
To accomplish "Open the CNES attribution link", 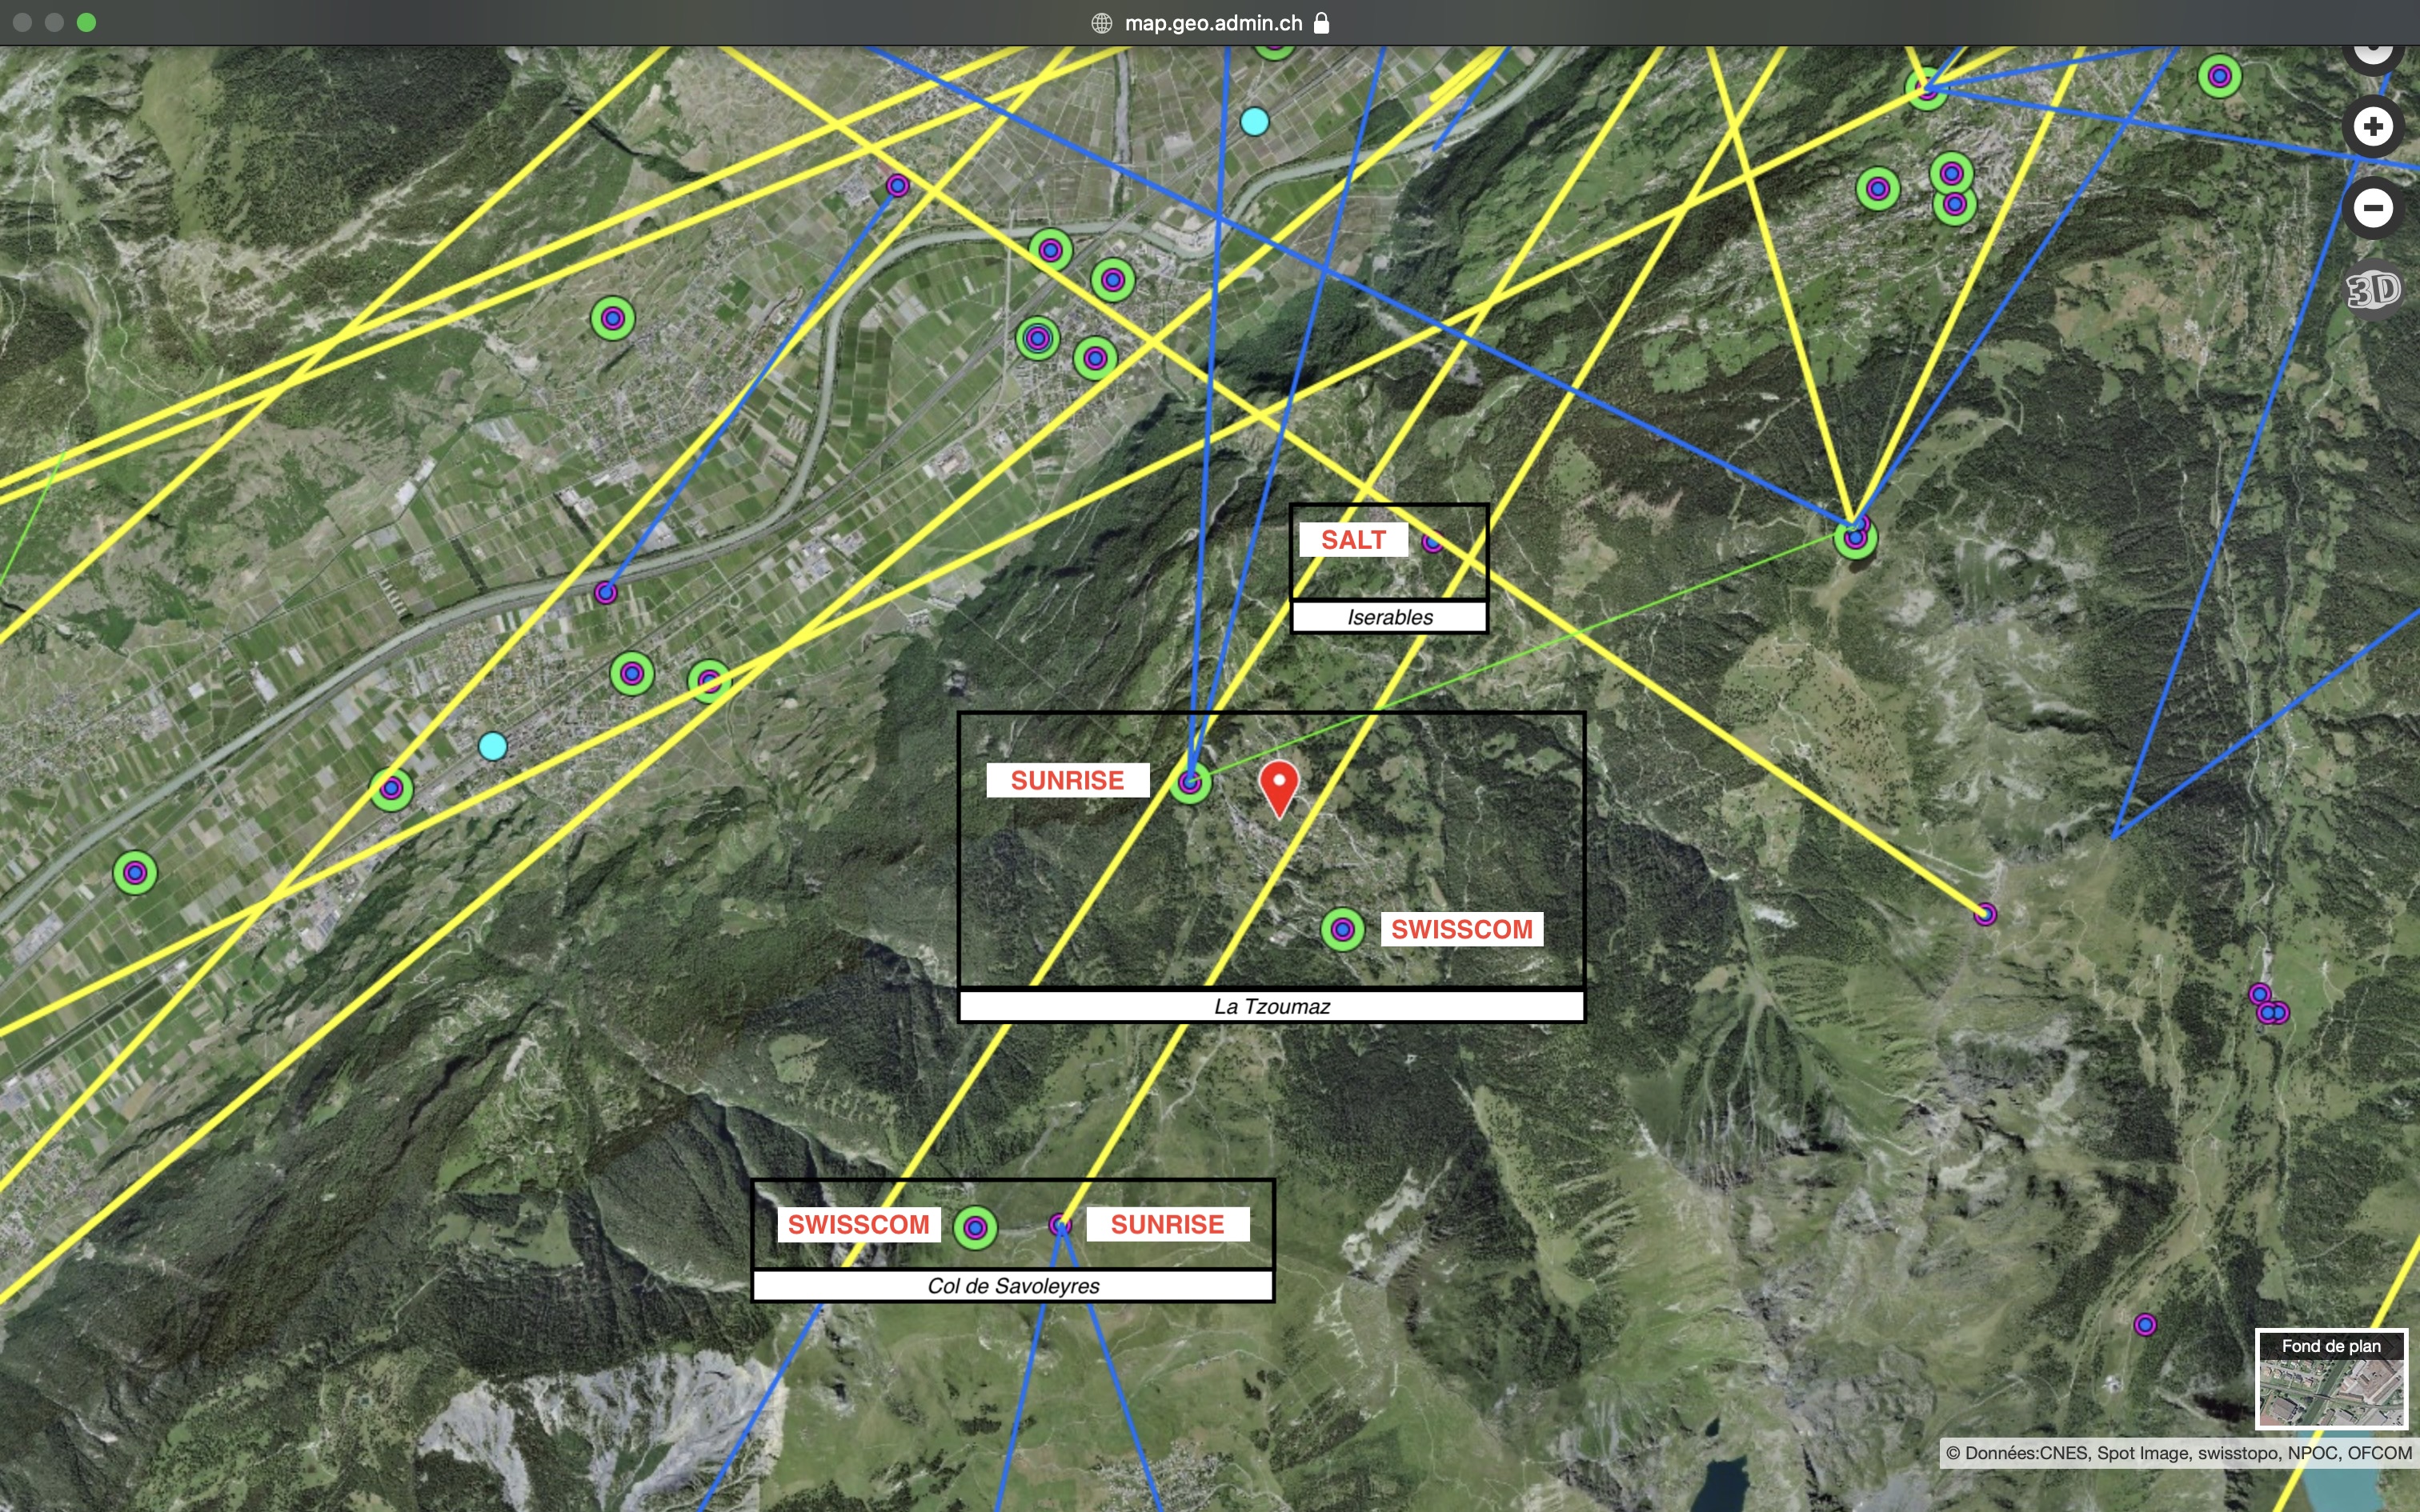I will 2063,1453.
